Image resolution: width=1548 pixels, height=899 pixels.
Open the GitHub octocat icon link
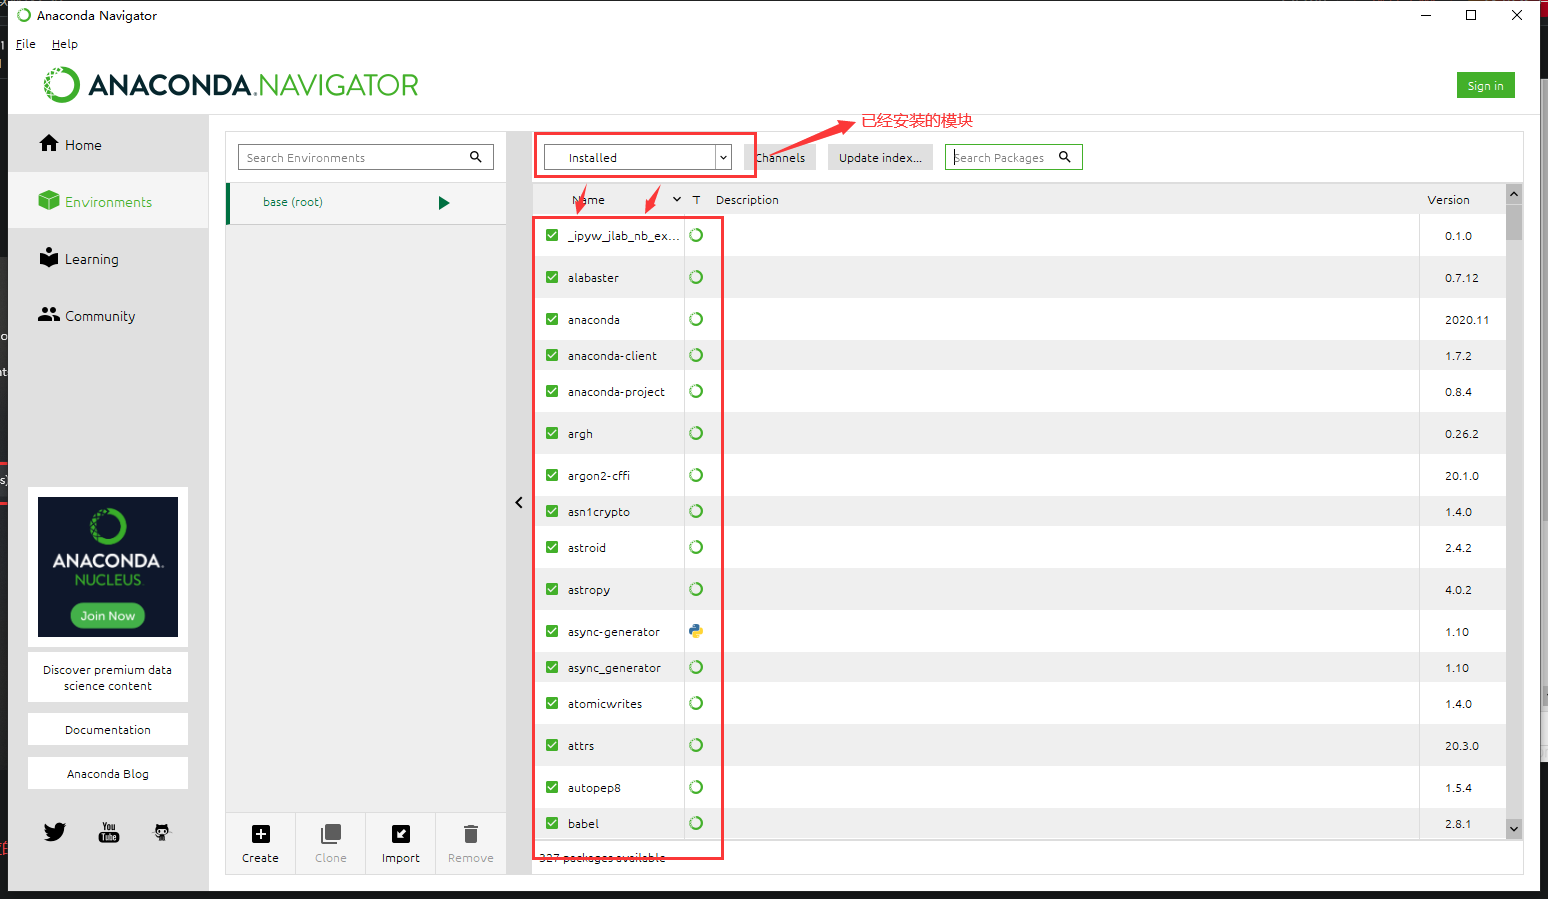[x=162, y=832]
